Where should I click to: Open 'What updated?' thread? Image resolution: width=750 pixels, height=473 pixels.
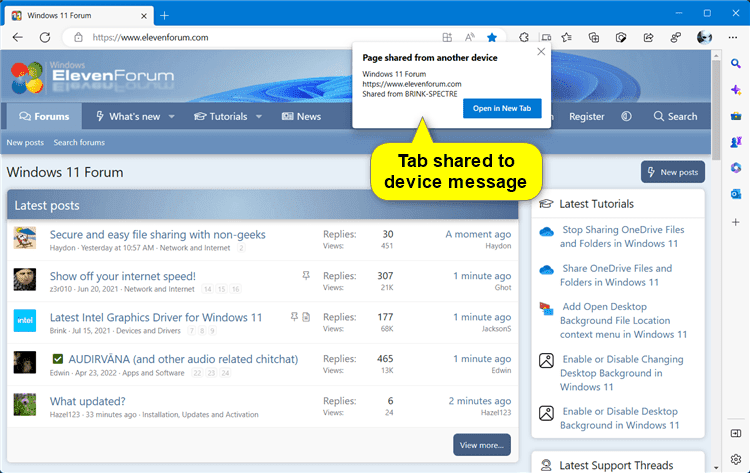pyautogui.click(x=88, y=401)
